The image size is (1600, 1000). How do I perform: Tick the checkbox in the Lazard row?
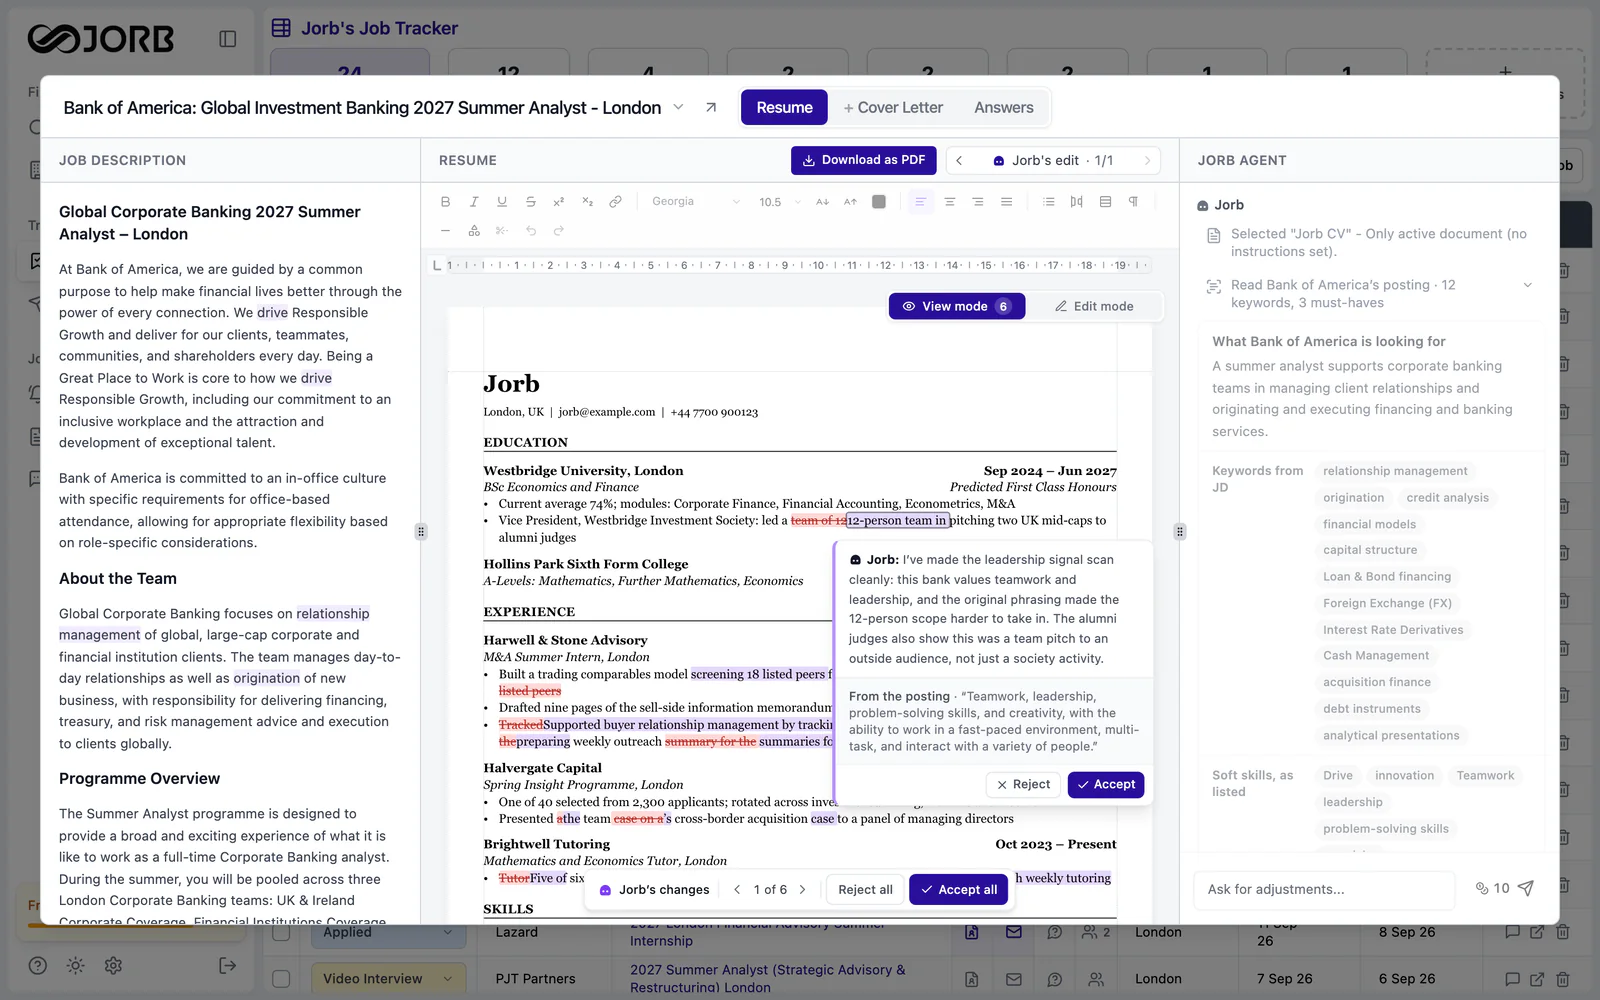point(281,932)
